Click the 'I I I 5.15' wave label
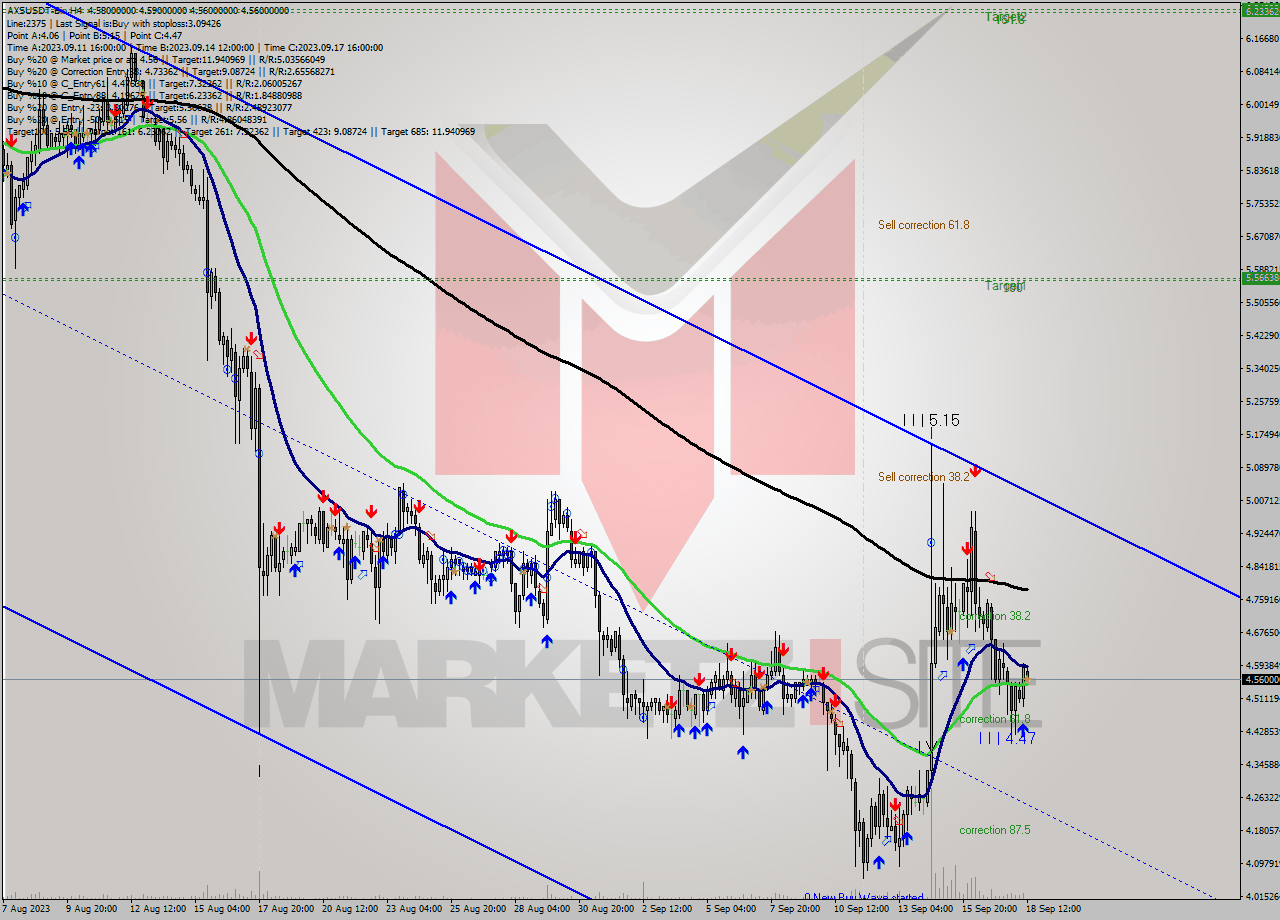Viewport: 1280px width, 920px height. click(932, 421)
